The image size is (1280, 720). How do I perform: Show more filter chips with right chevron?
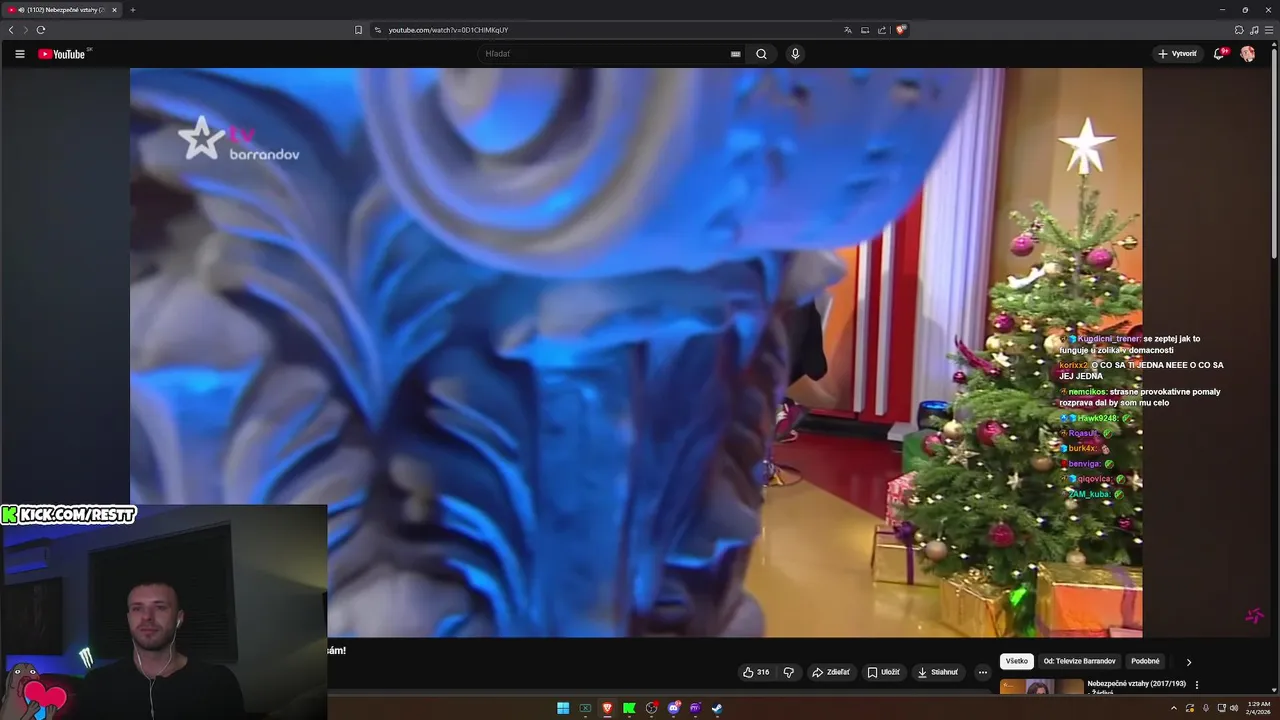click(x=1189, y=661)
